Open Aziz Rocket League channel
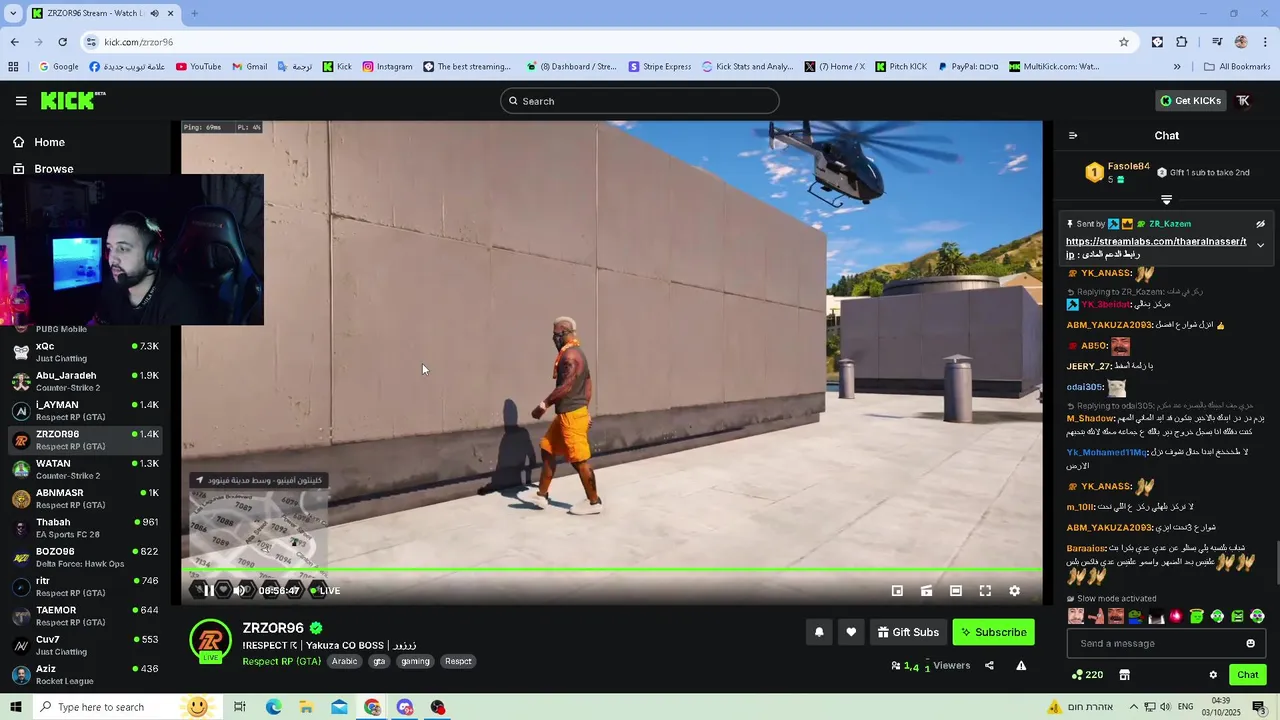1280x720 pixels. coord(86,674)
